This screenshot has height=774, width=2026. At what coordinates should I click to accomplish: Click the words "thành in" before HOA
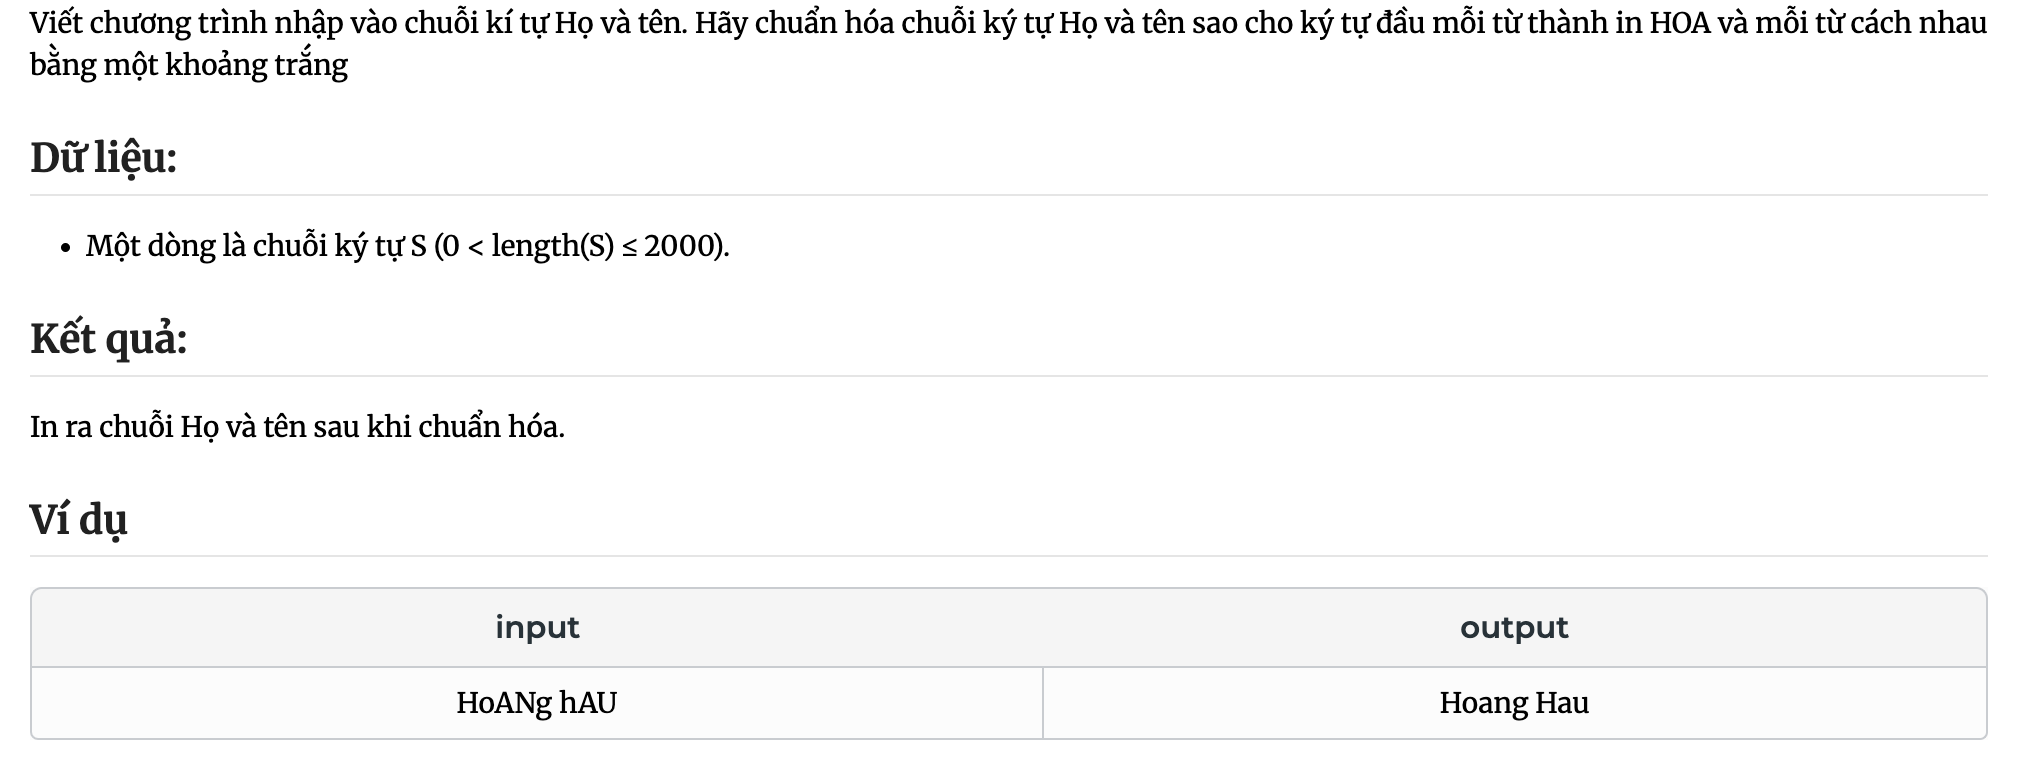(1585, 23)
